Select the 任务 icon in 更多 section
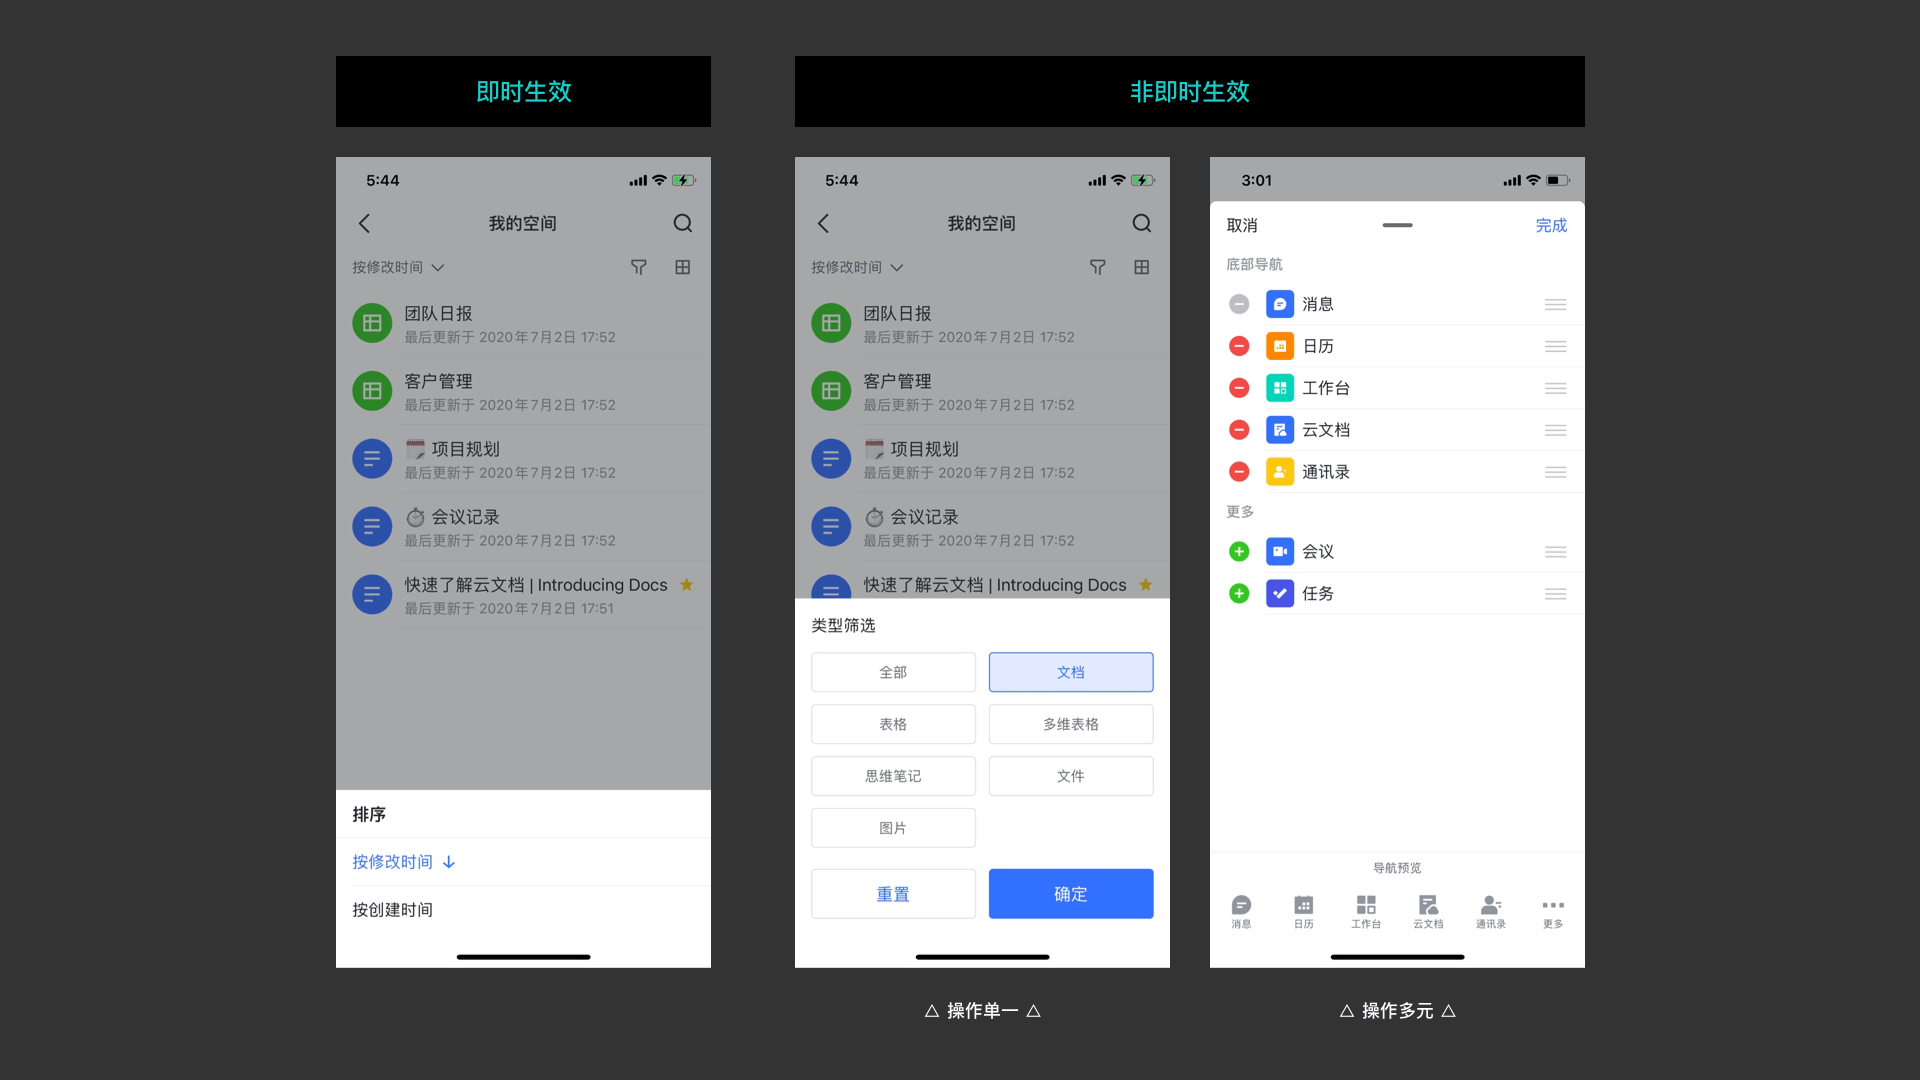This screenshot has height=1080, width=1920. [x=1276, y=593]
